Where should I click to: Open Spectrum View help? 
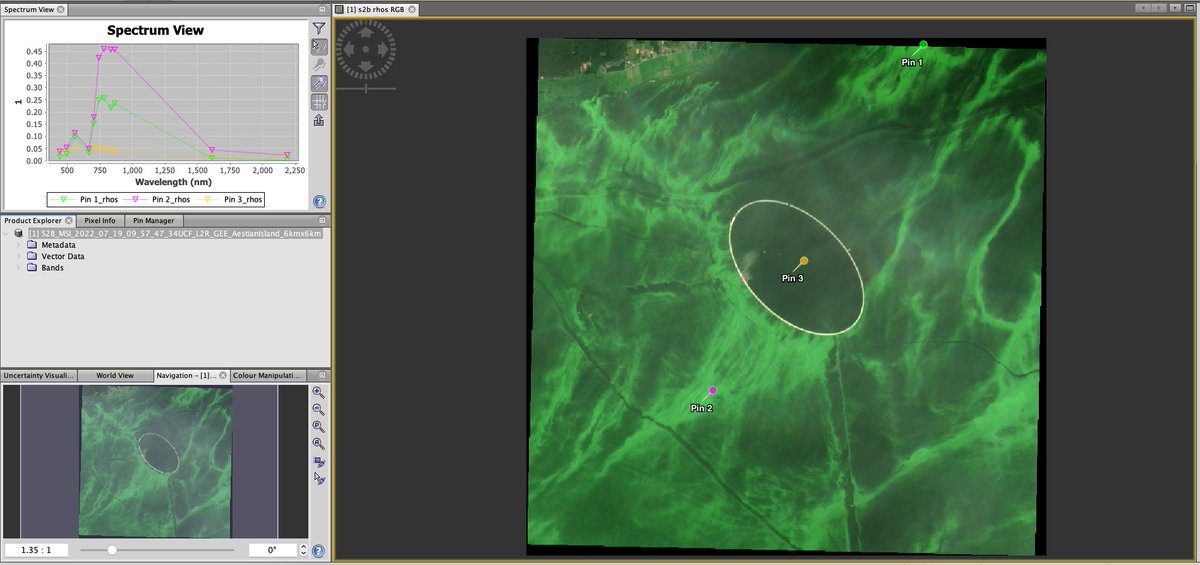pyautogui.click(x=319, y=201)
